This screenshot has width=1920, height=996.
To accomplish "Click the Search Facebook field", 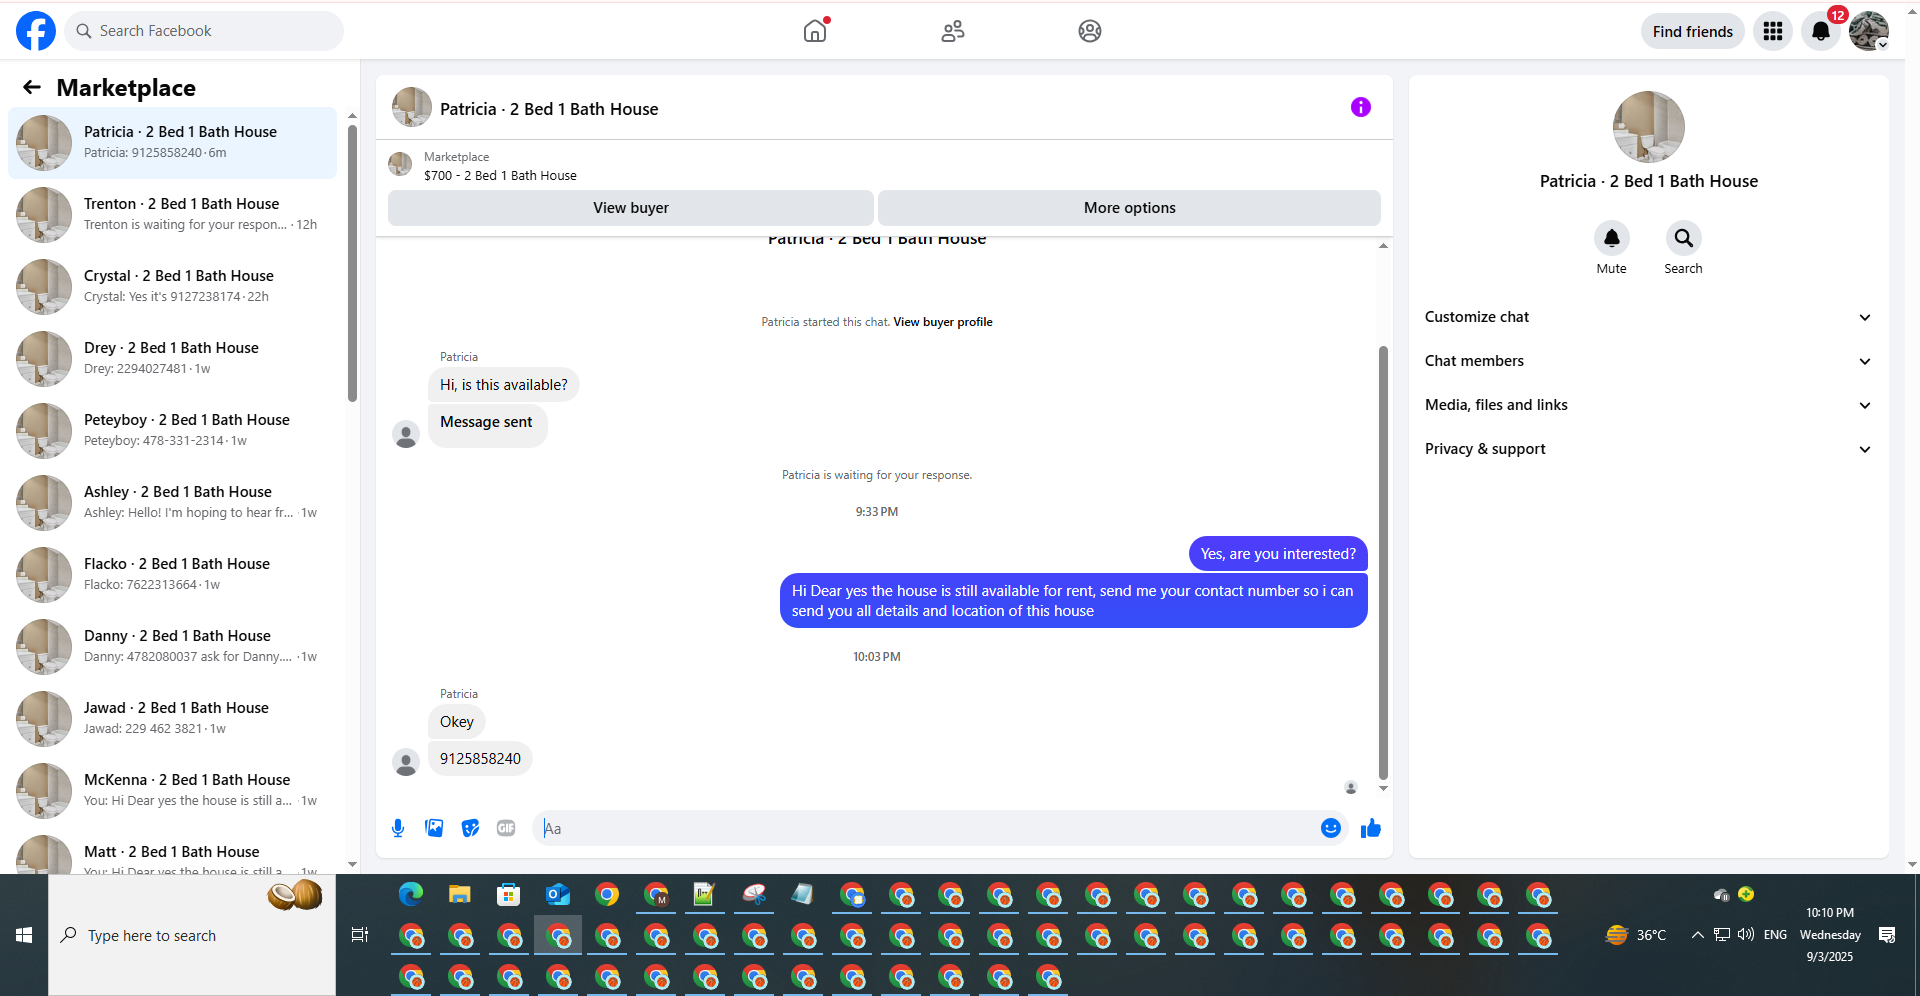I will (x=204, y=31).
